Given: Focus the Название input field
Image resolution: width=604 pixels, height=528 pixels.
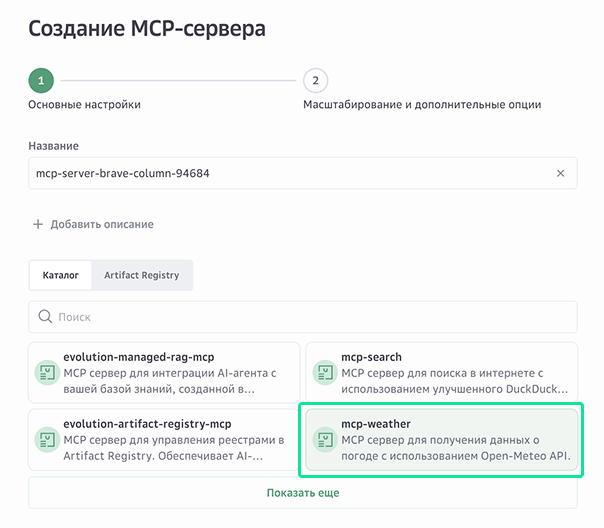Looking at the screenshot, I should (x=290, y=173).
